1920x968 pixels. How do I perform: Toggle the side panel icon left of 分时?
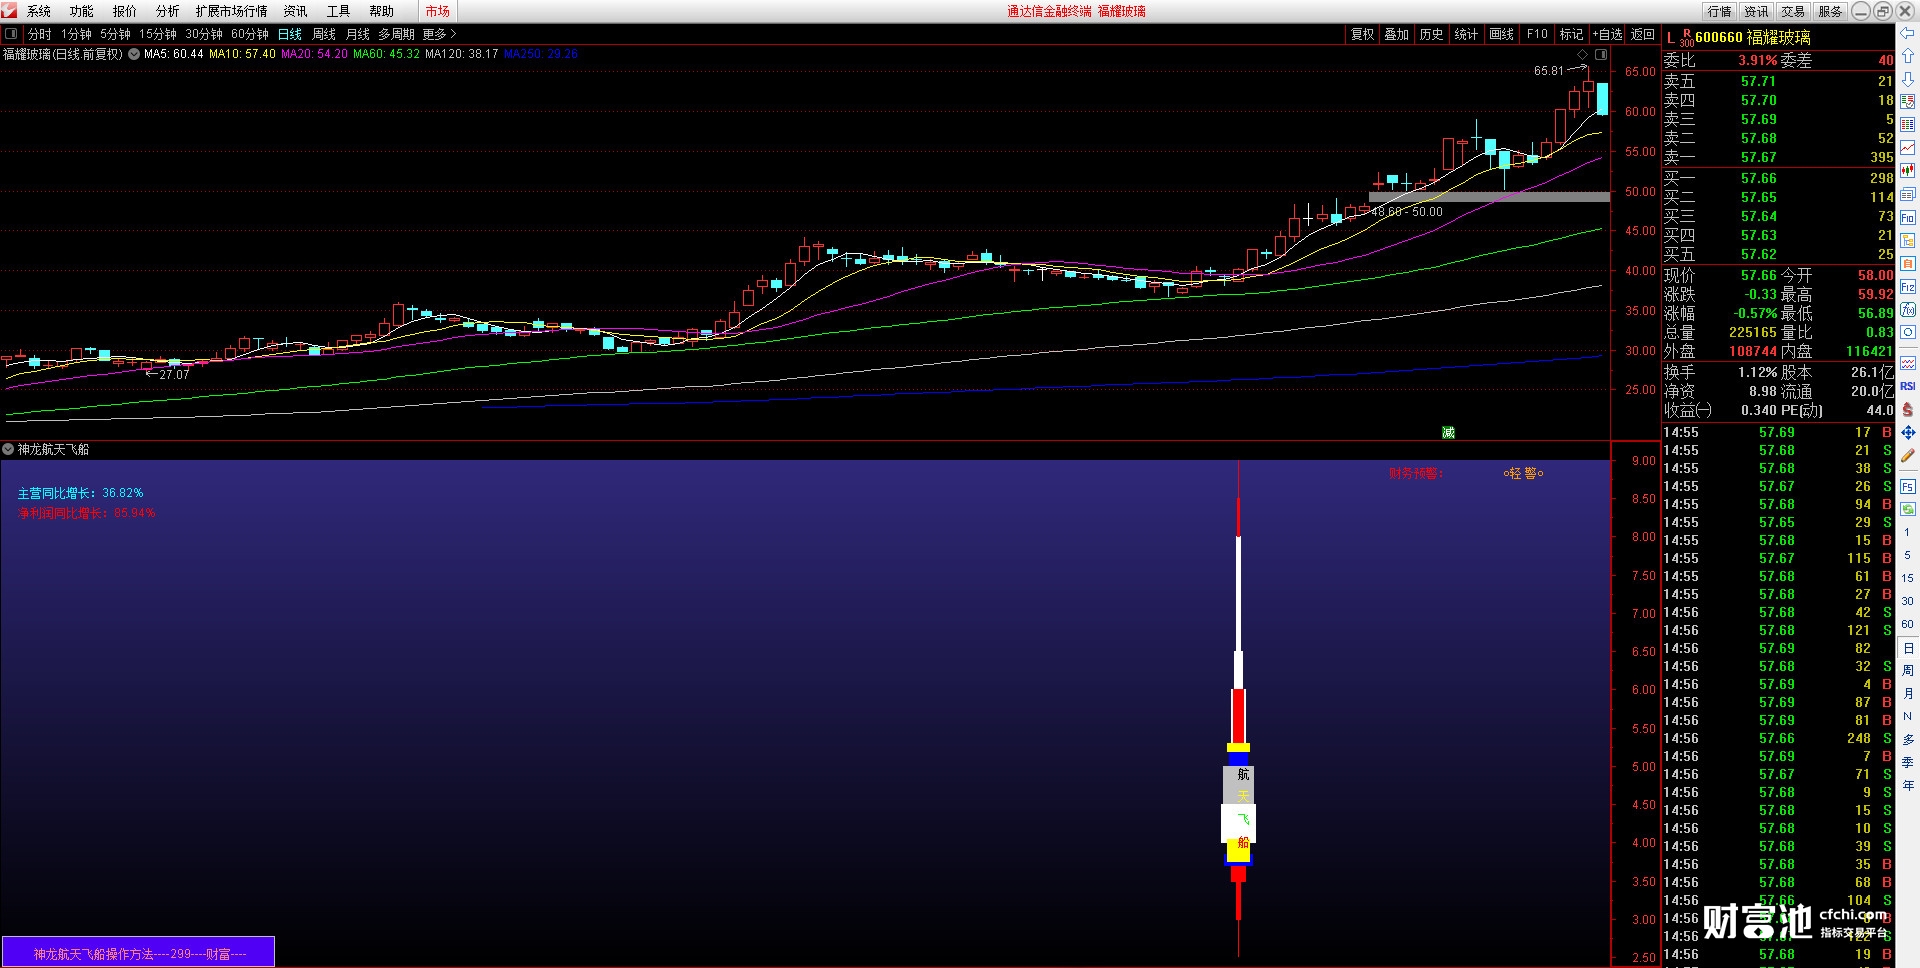click(x=11, y=34)
